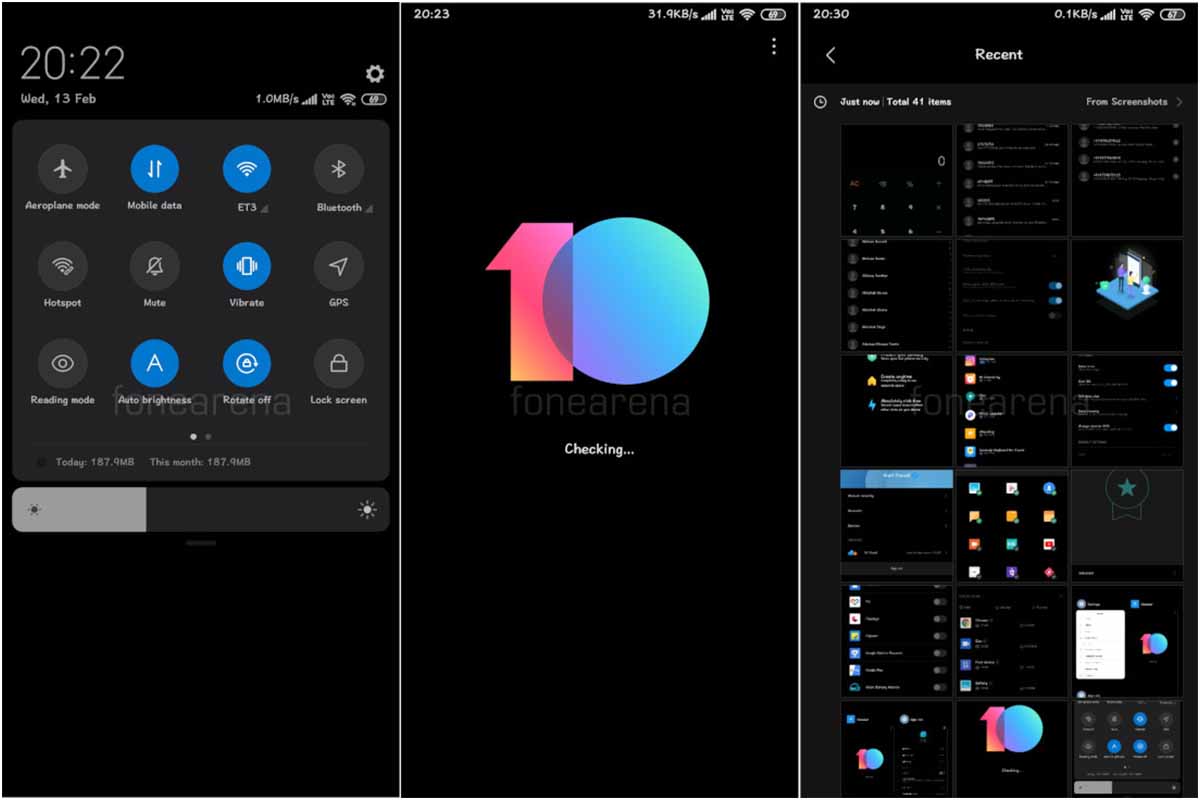The width and height of the screenshot is (1200, 800).
Task: Turn off Mobile data tile
Action: pos(155,169)
